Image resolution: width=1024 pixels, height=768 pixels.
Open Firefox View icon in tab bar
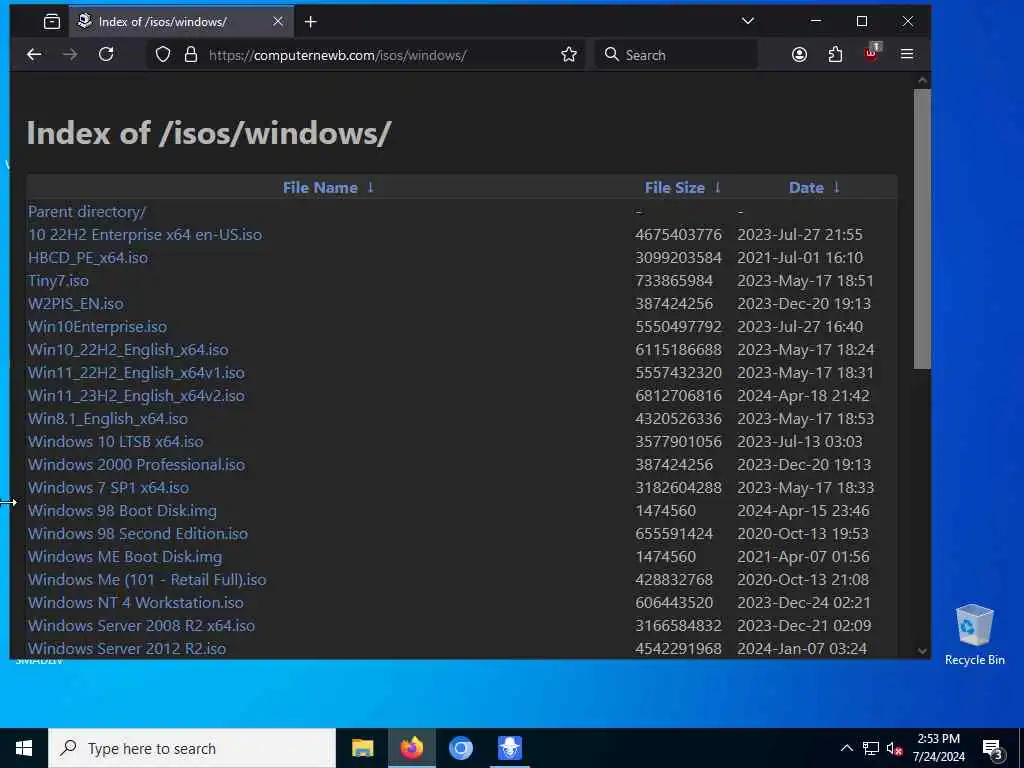pos(52,22)
